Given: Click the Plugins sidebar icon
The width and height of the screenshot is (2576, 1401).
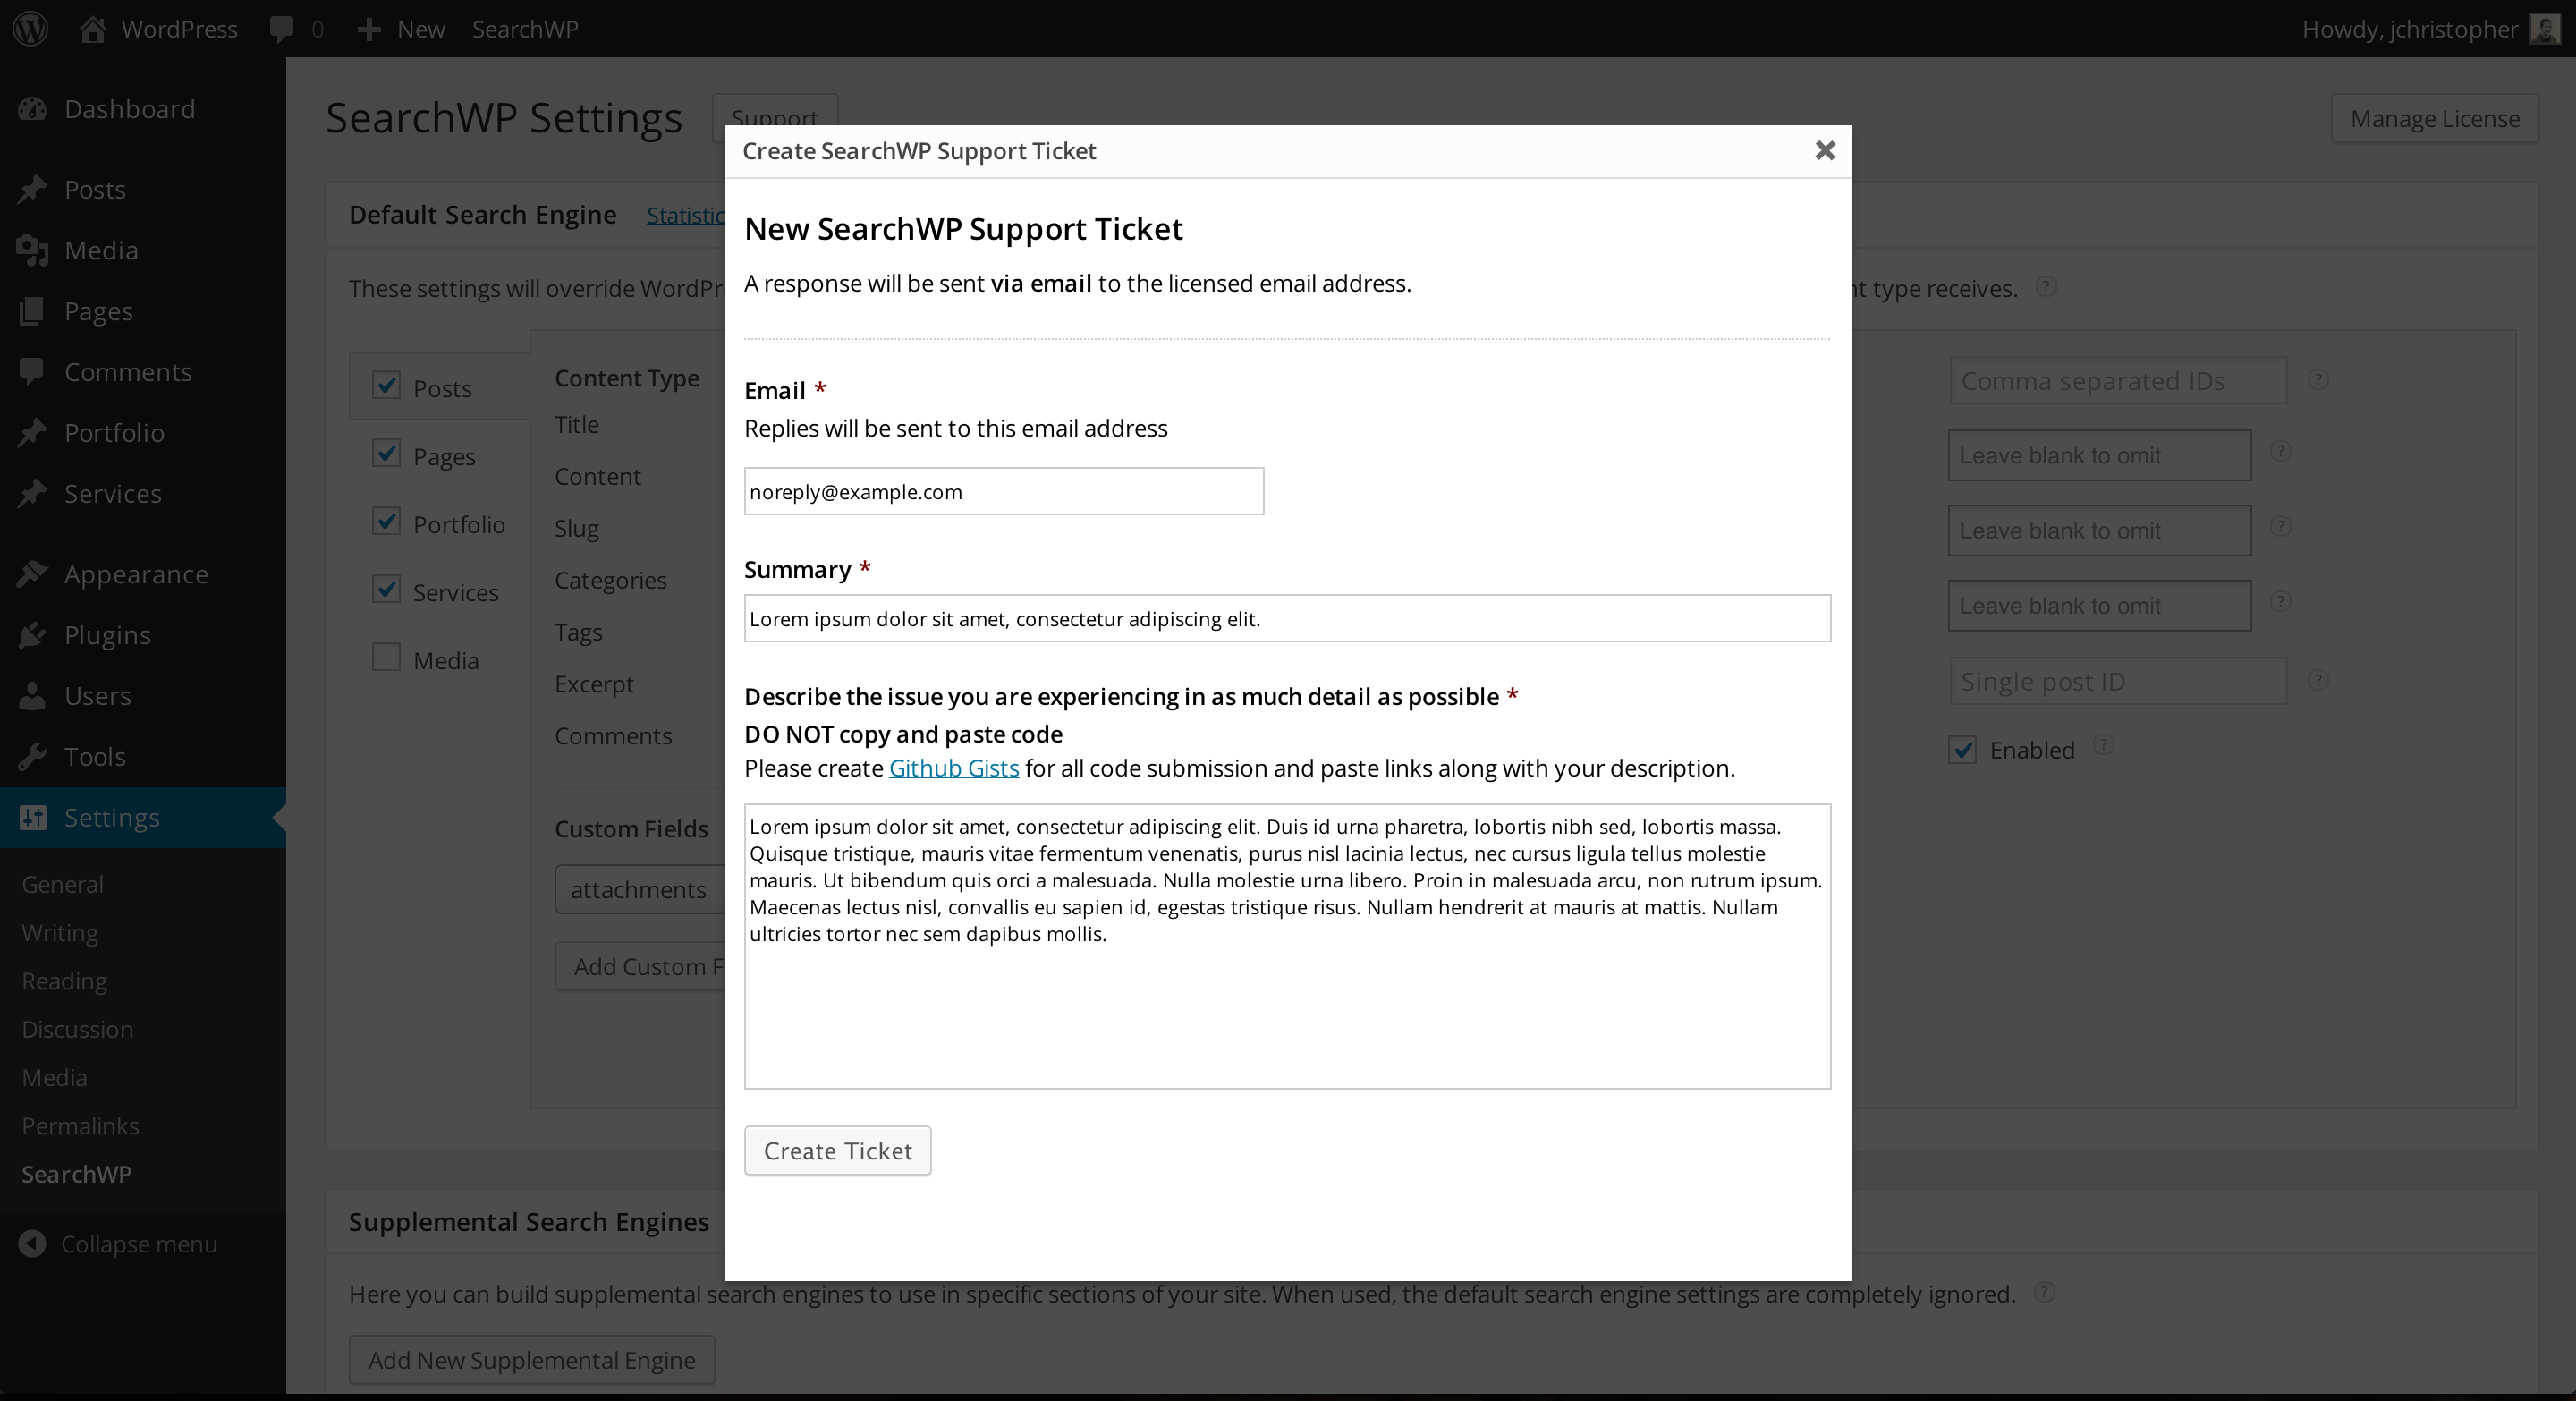Looking at the screenshot, I should (x=31, y=635).
